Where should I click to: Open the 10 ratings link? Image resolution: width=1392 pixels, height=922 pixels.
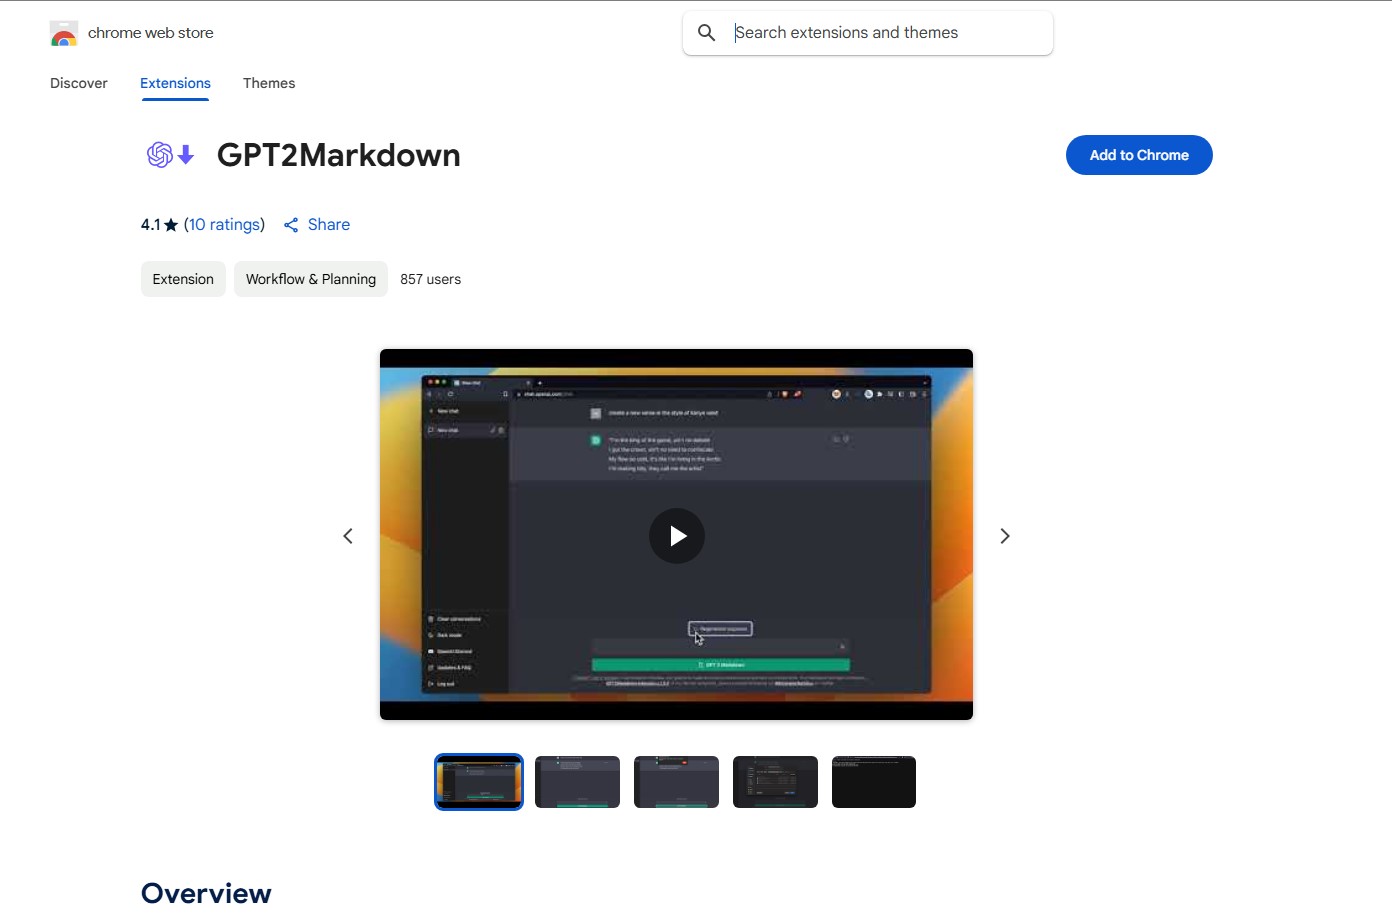[x=224, y=225]
